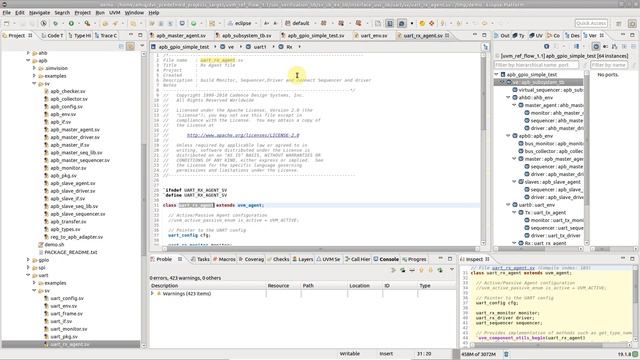
Task: Open the default dropdown in the toolbar
Action: point(314,24)
